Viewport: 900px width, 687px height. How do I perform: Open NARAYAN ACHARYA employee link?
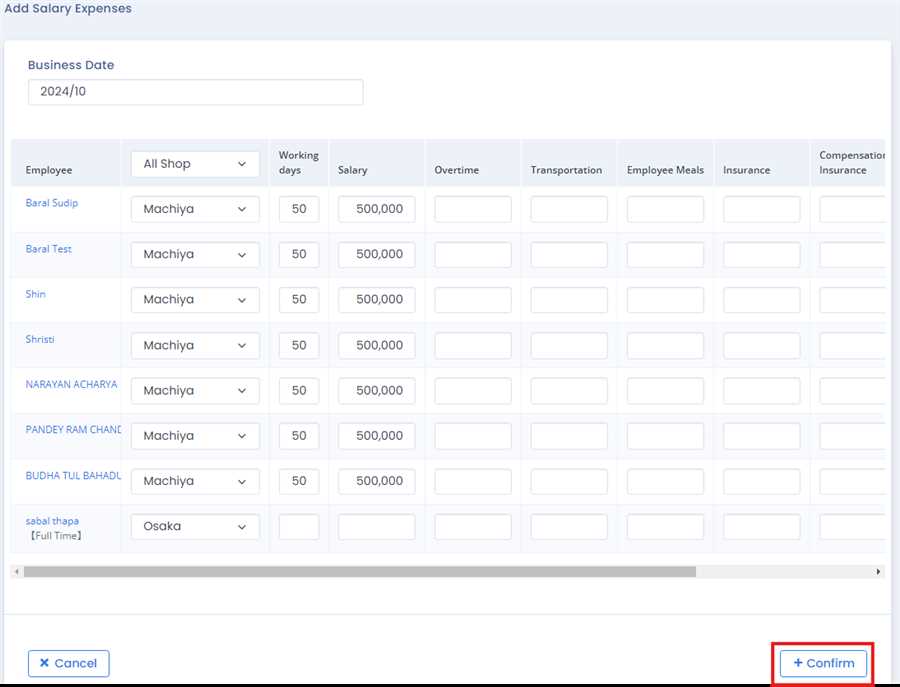pos(71,384)
